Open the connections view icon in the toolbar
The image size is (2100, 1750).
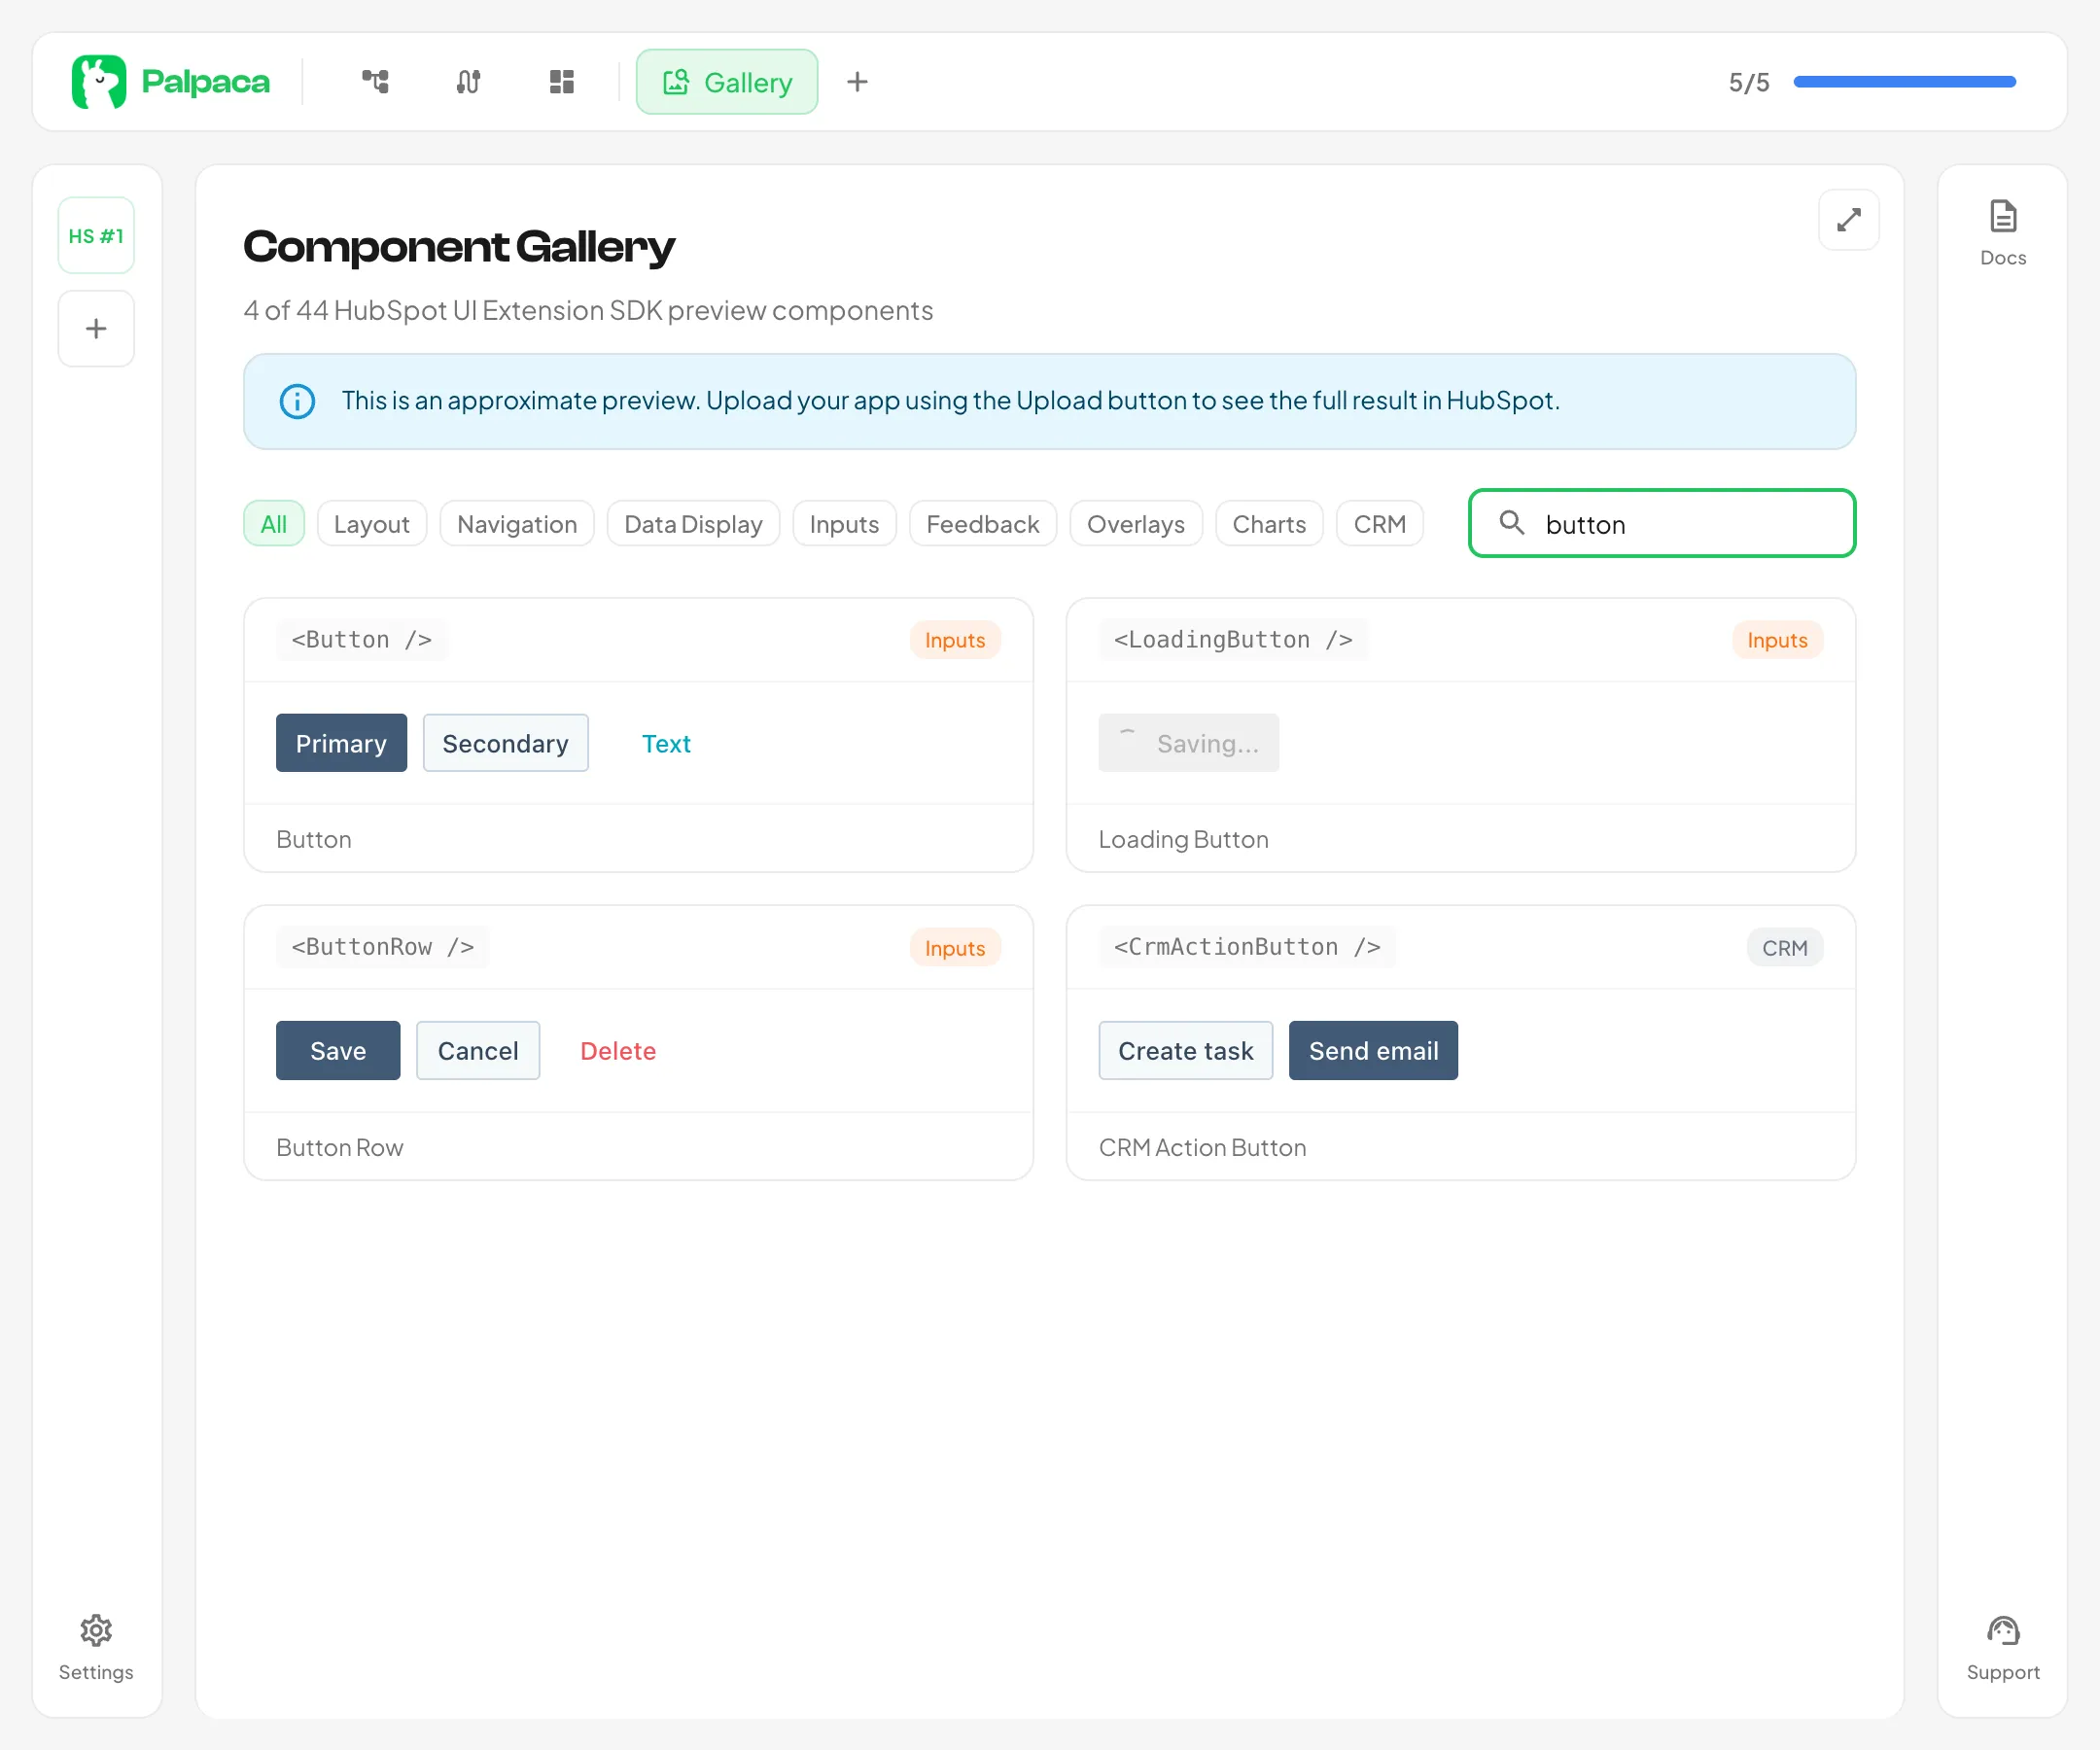pos(467,82)
